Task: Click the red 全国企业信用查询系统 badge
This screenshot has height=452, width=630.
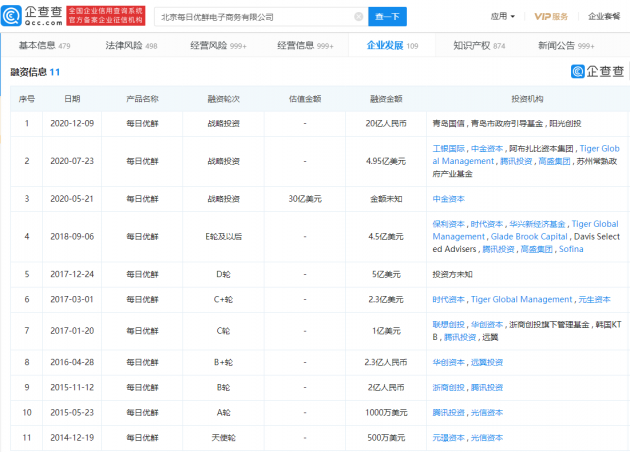Action: tap(106, 16)
